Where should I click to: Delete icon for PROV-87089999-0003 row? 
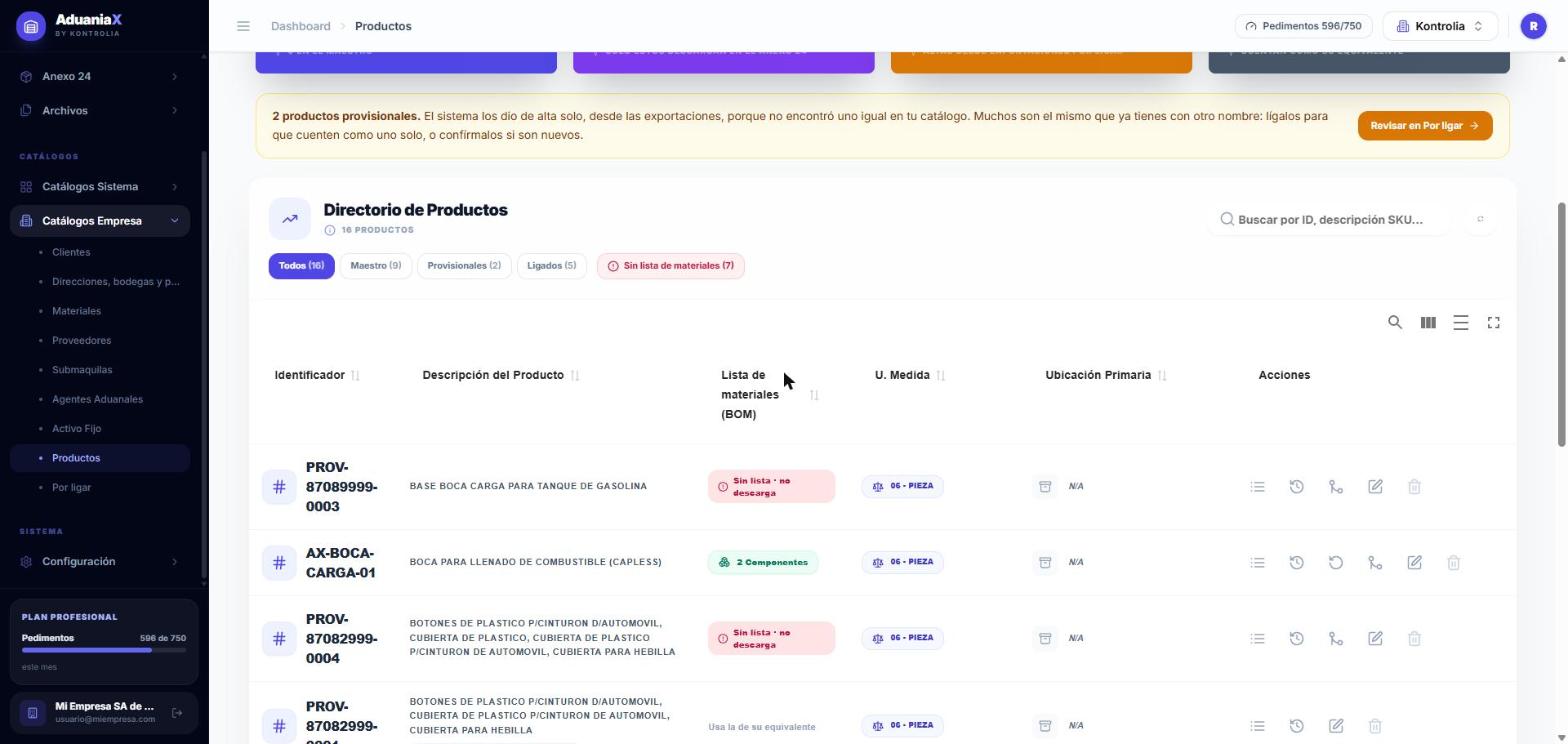tap(1414, 486)
